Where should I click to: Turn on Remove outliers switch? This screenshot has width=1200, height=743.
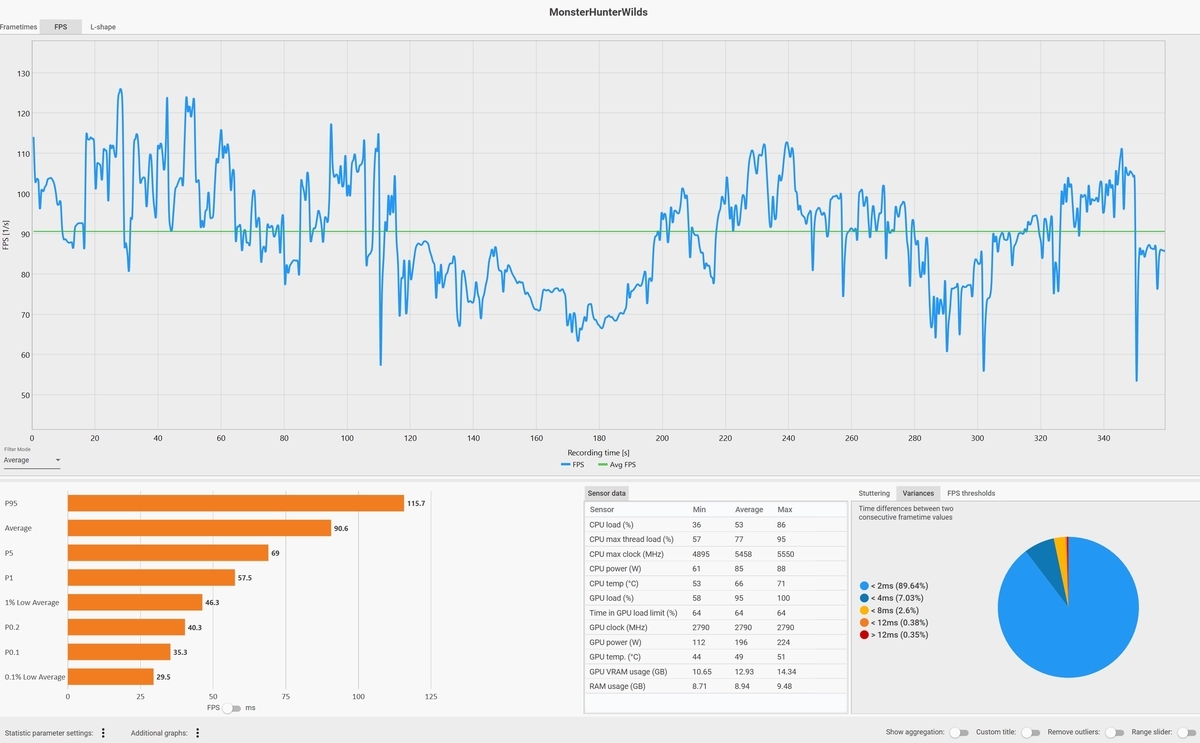pyautogui.click(x=1114, y=733)
